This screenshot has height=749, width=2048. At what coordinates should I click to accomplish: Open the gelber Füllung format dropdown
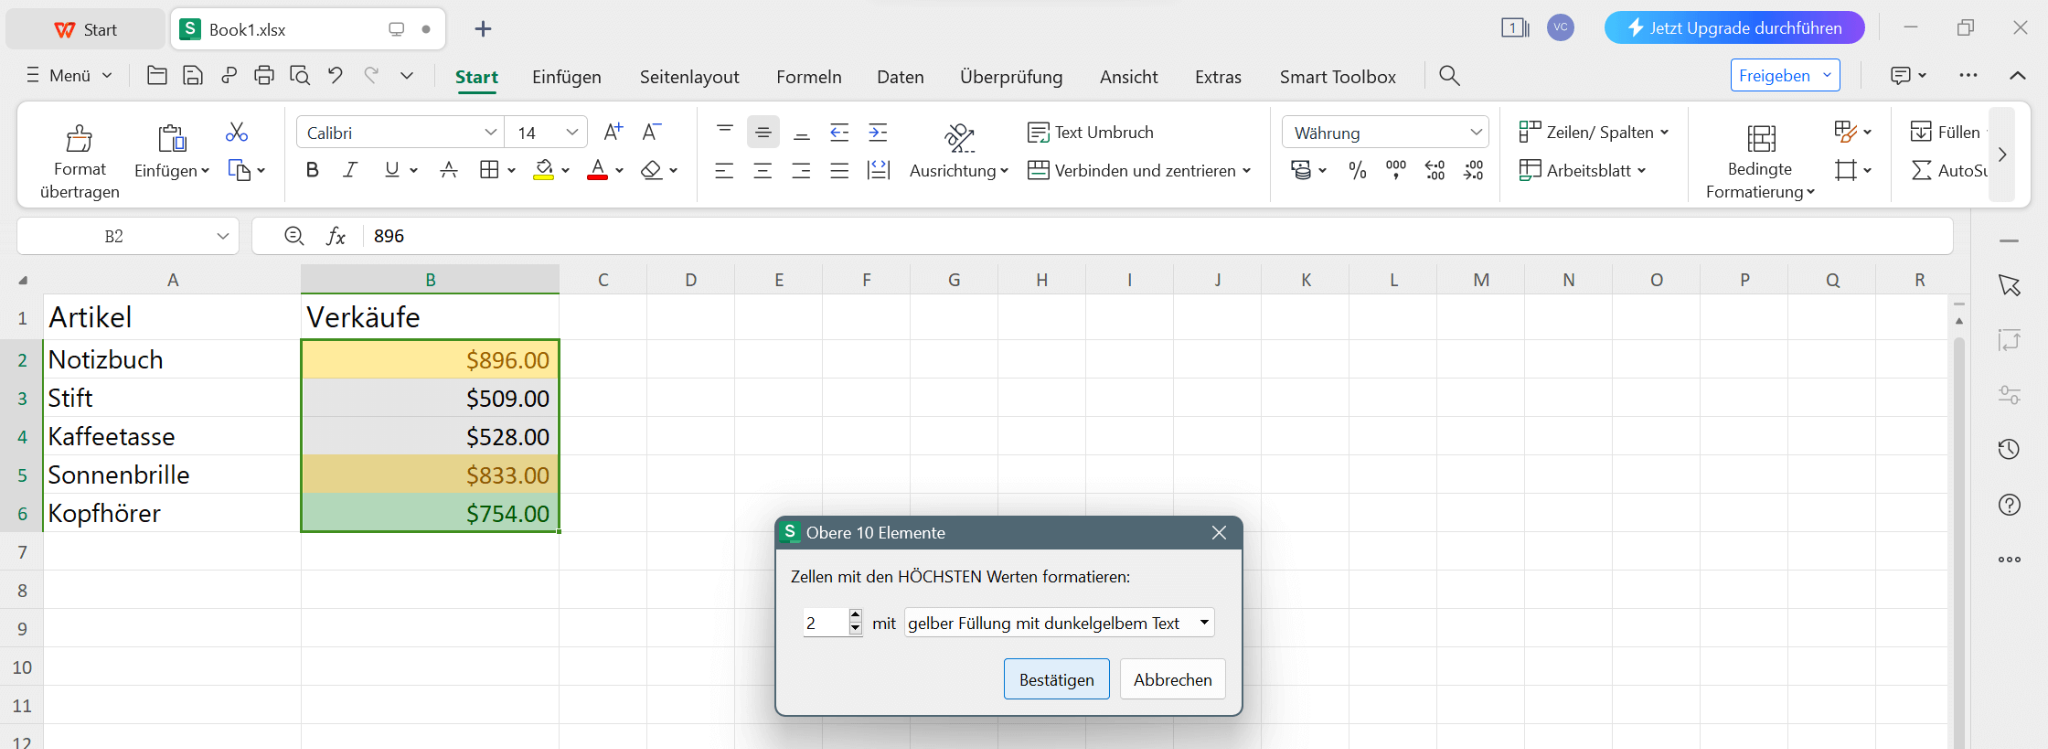1204,623
